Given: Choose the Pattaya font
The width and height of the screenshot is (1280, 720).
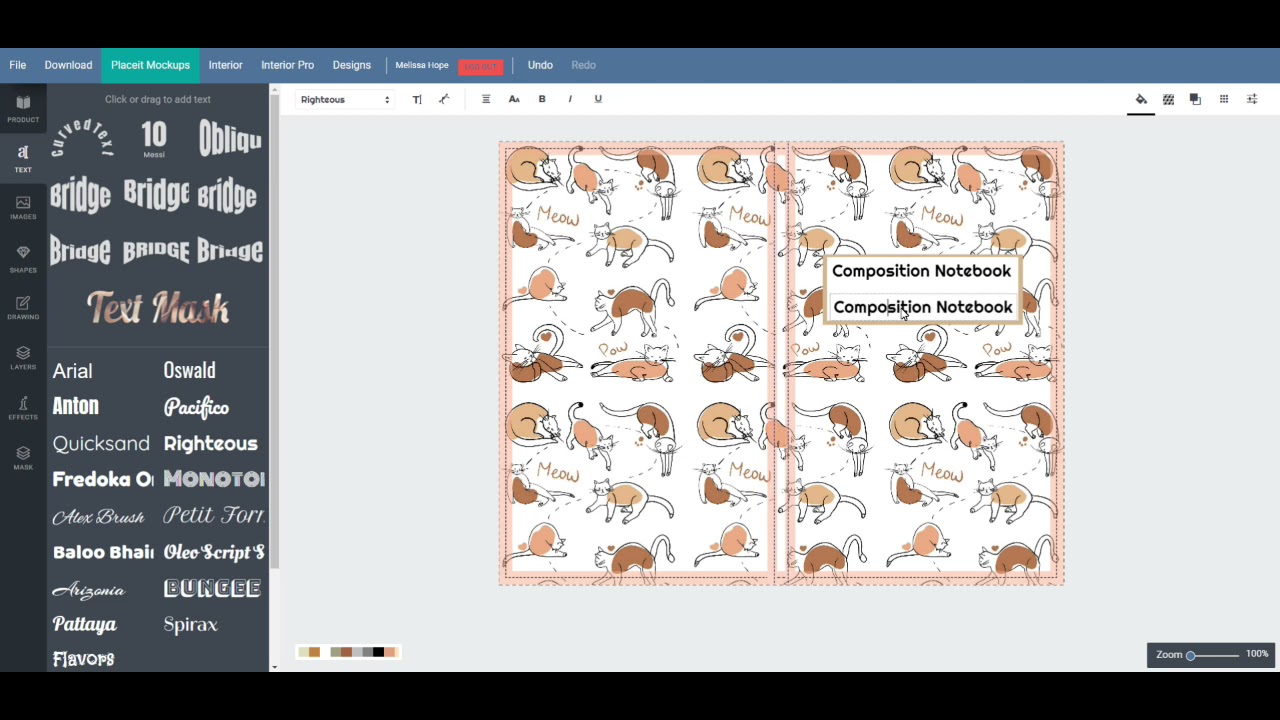Looking at the screenshot, I should 84,625.
